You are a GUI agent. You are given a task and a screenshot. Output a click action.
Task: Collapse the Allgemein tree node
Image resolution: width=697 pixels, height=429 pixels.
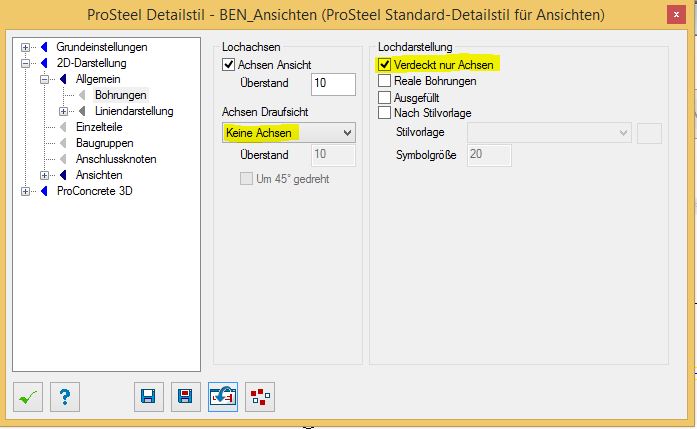click(44, 79)
